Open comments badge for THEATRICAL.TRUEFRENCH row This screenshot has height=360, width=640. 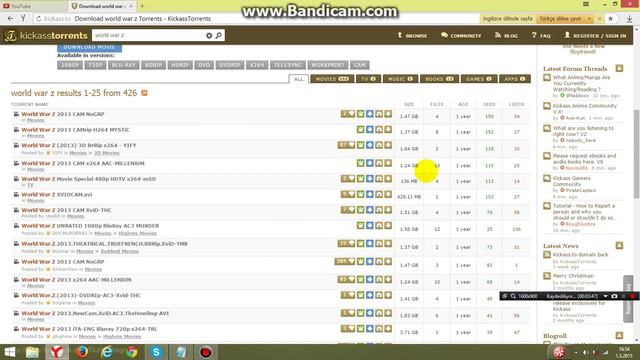pyautogui.click(x=346, y=243)
